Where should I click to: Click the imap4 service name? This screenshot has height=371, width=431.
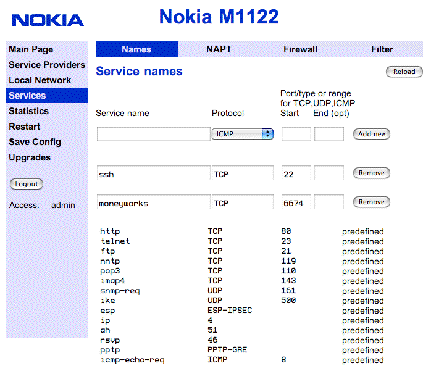pyautogui.click(x=113, y=281)
